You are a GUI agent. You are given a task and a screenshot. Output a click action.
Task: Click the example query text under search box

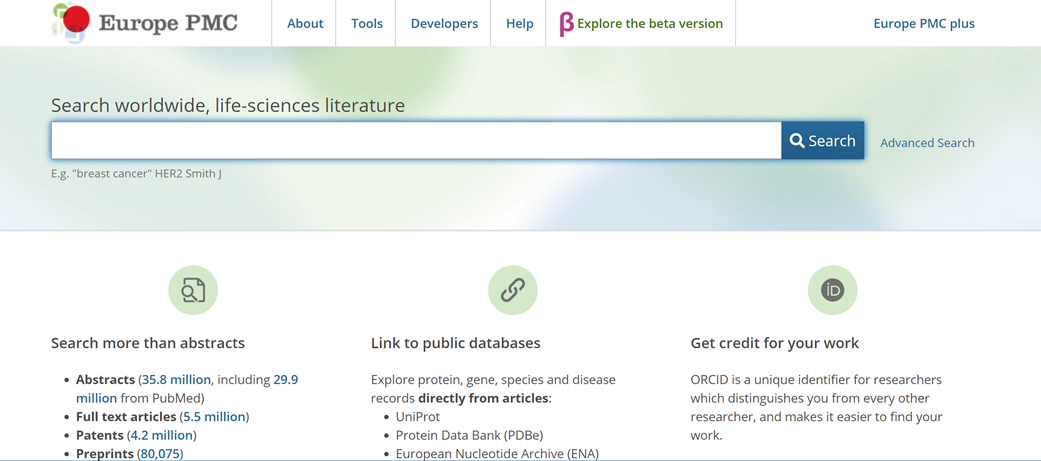click(136, 174)
